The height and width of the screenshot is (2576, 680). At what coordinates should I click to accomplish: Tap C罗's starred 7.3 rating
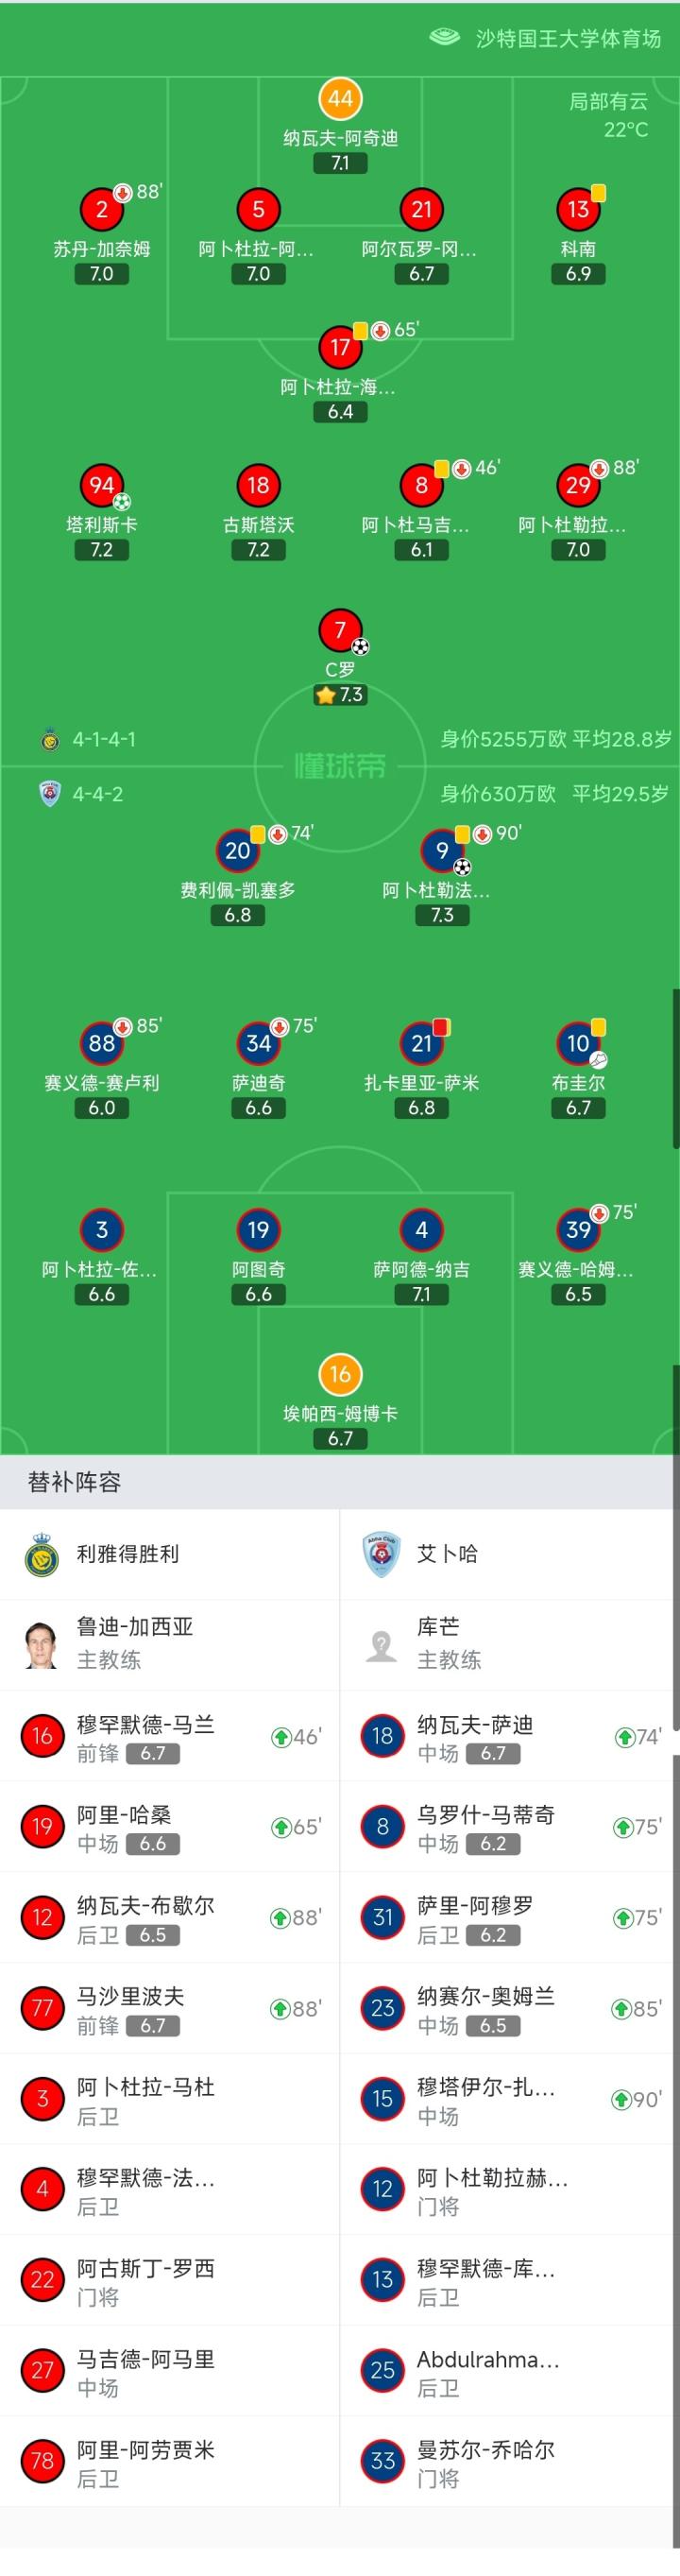340,695
